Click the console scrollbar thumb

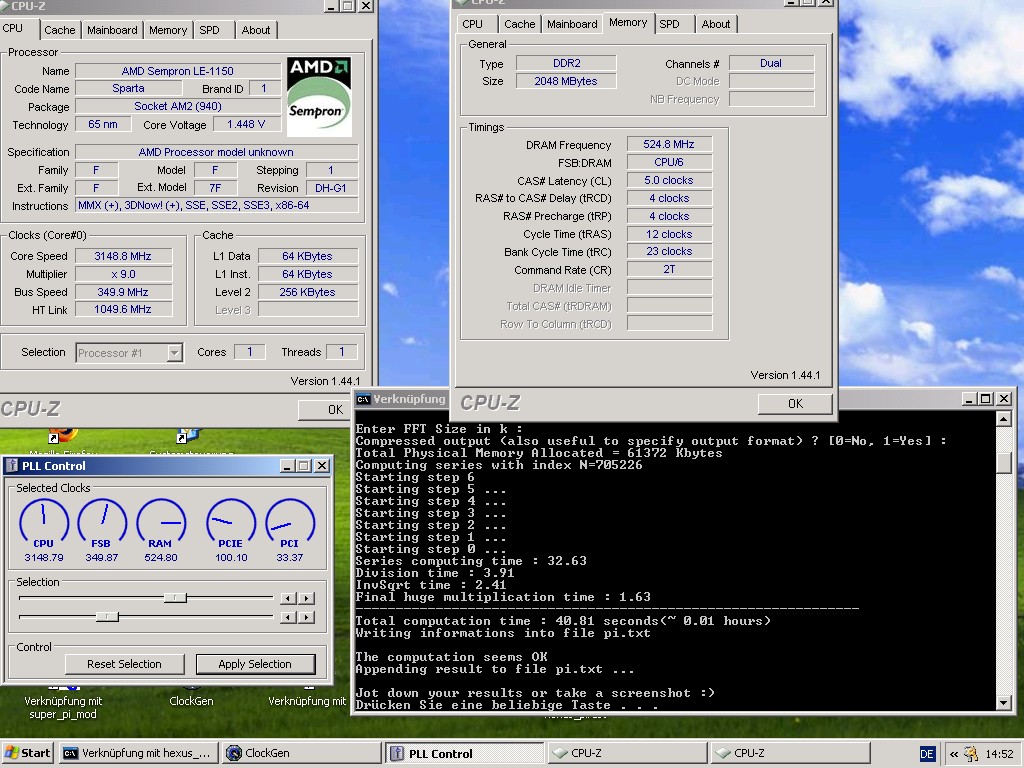[x=1004, y=462]
